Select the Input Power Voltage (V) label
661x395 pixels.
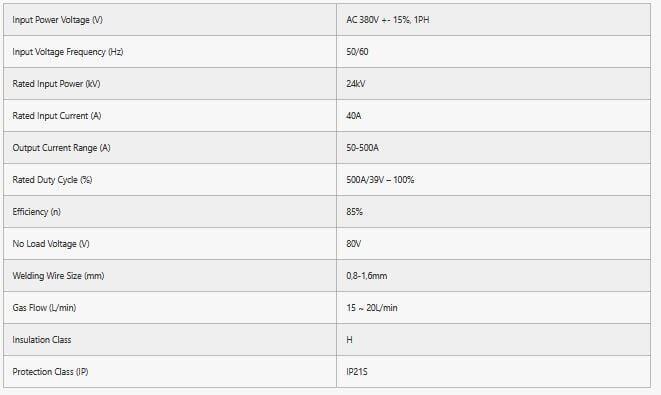(57, 20)
